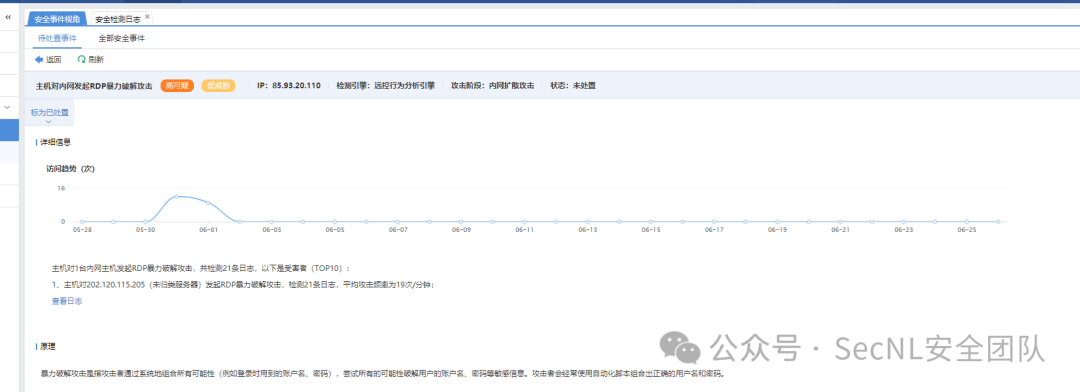Image resolution: width=1080 pixels, height=392 pixels.
Task: Select the highlighted blue sidebar item
Action: (x=9, y=130)
